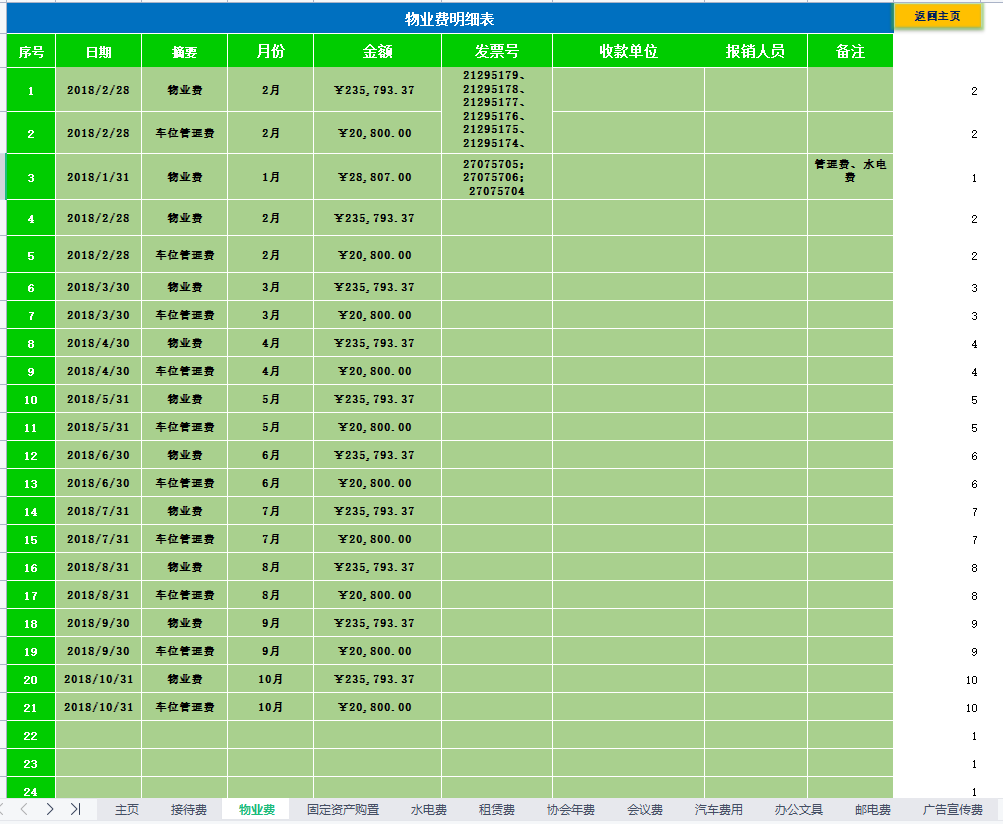Switch to the 水电费 sheet tab
This screenshot has height=824, width=1003.
pos(429,810)
